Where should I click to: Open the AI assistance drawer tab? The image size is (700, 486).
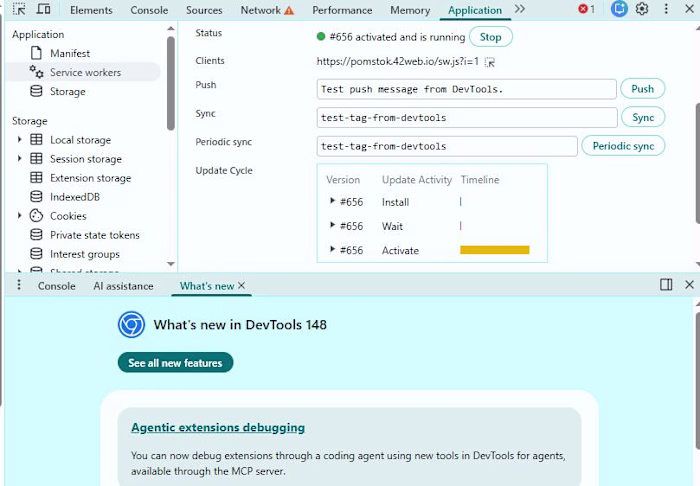[123, 286]
